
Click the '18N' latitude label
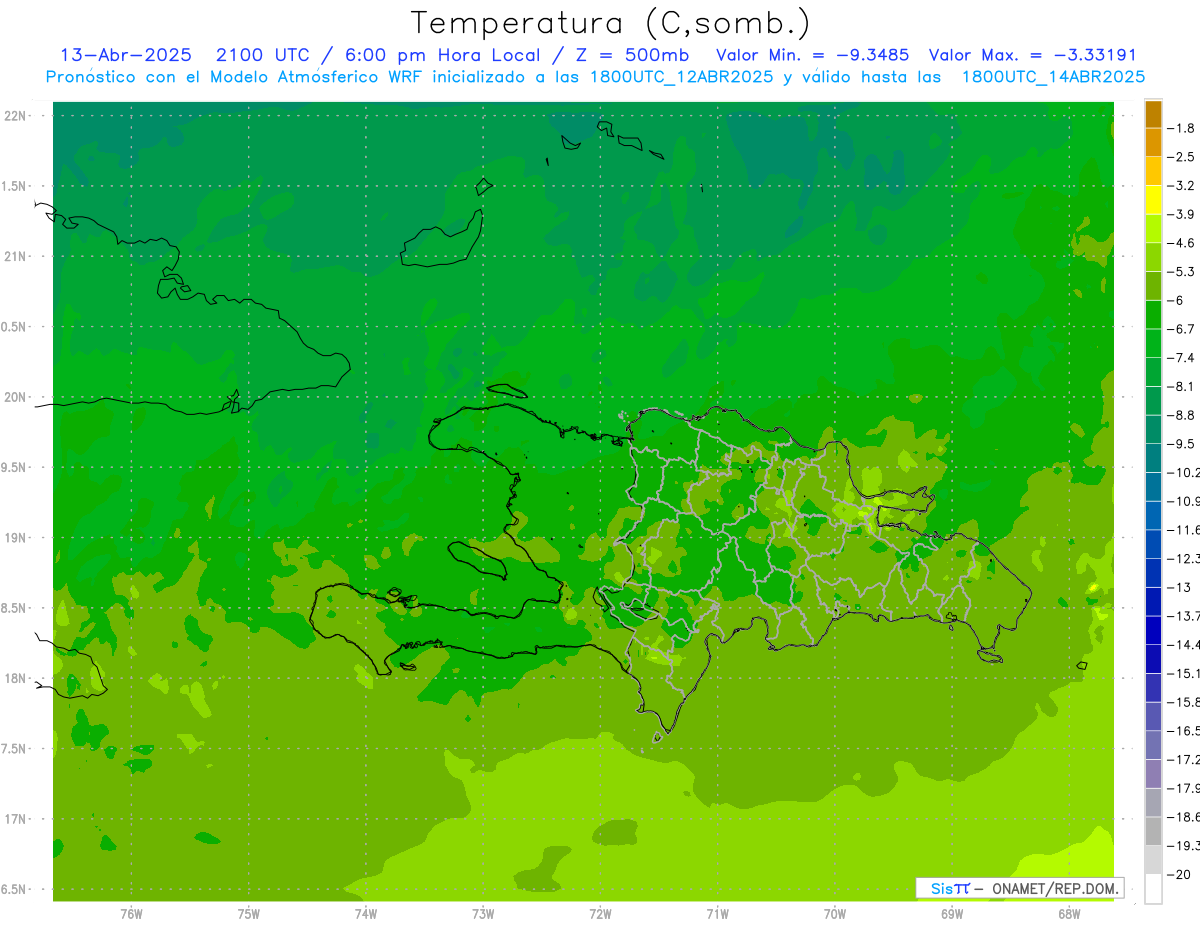(14, 678)
